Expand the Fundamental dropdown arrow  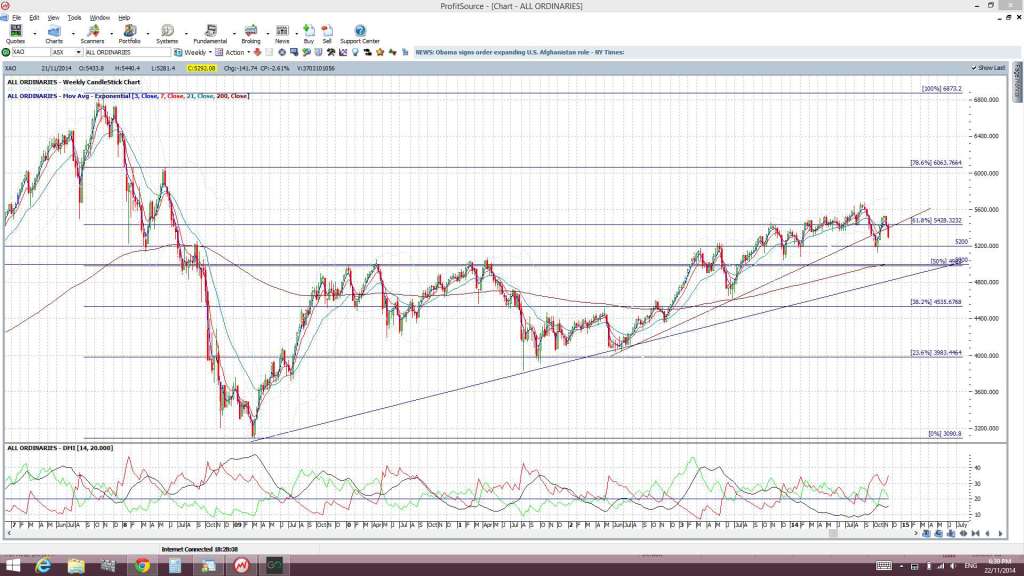pos(234,33)
